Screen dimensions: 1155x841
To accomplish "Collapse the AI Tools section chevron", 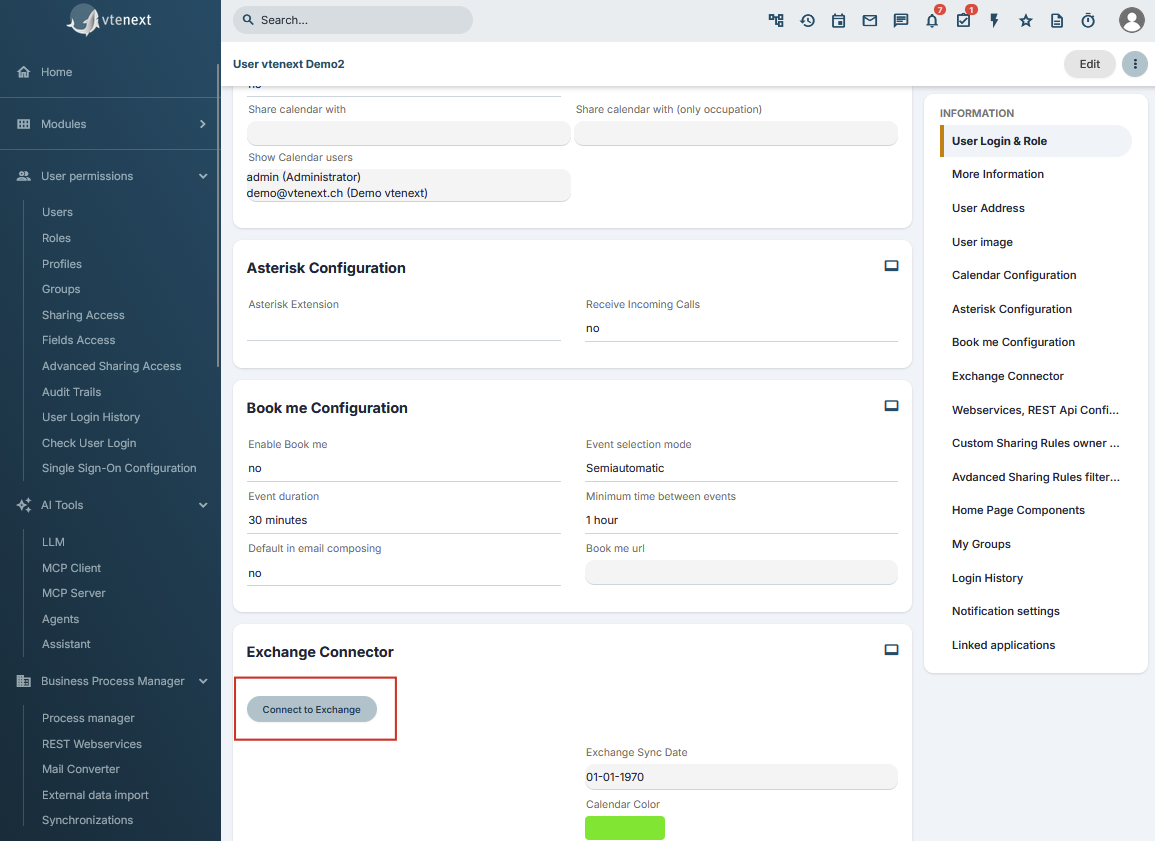I will 203,505.
